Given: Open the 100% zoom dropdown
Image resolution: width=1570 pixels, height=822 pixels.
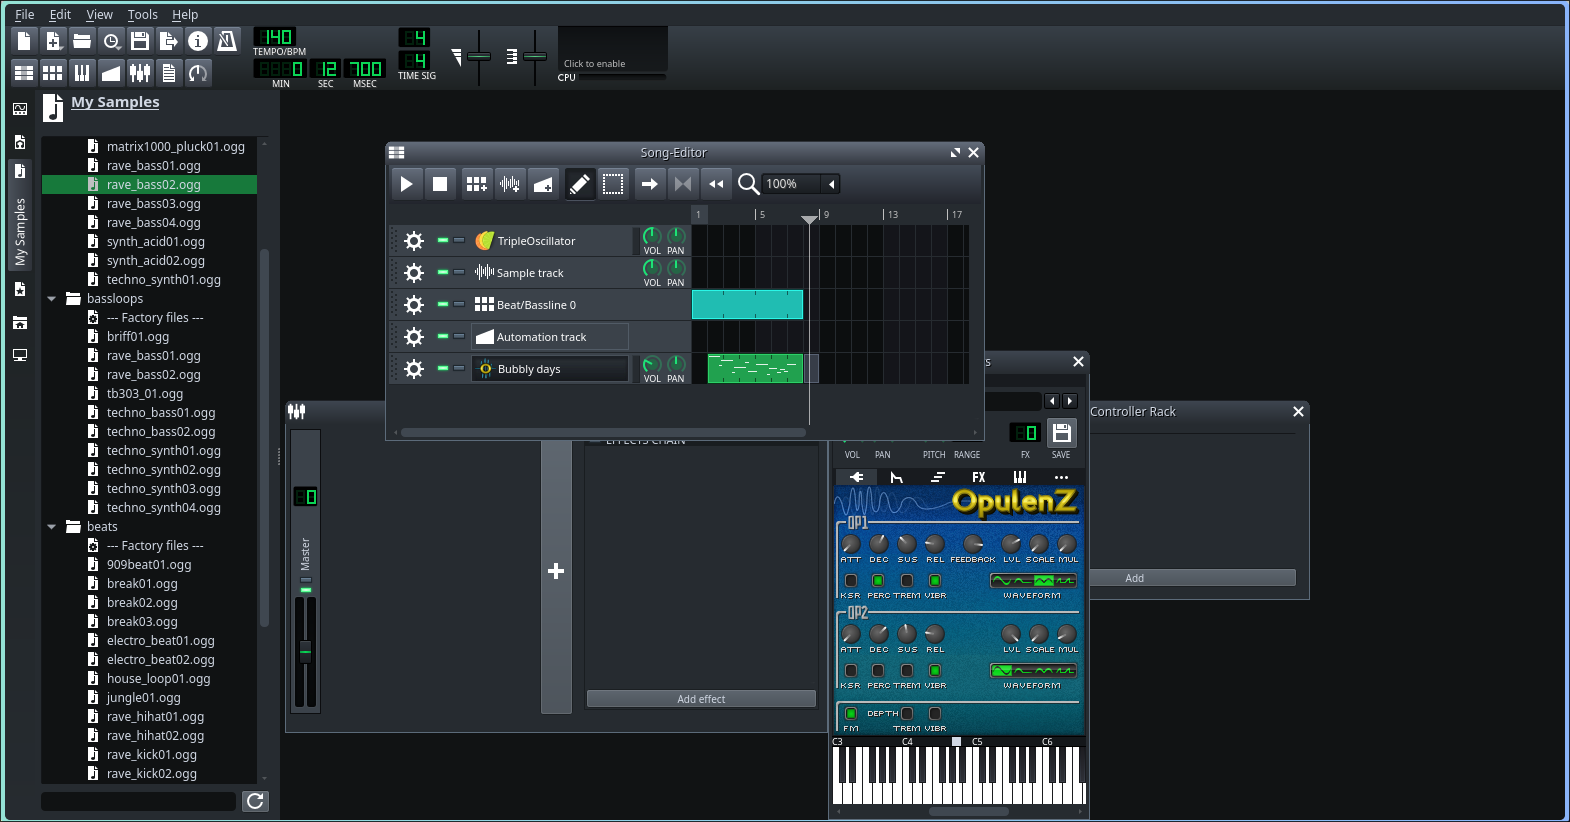Looking at the screenshot, I should pos(831,184).
